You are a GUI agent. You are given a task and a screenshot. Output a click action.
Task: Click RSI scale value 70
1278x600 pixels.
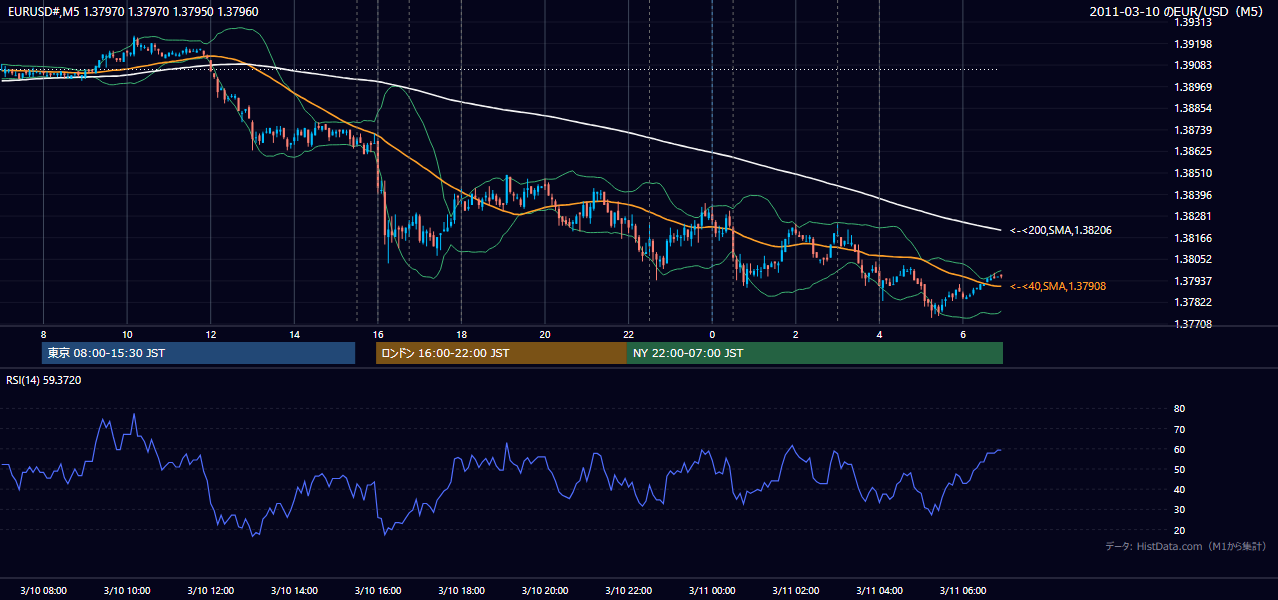1180,429
